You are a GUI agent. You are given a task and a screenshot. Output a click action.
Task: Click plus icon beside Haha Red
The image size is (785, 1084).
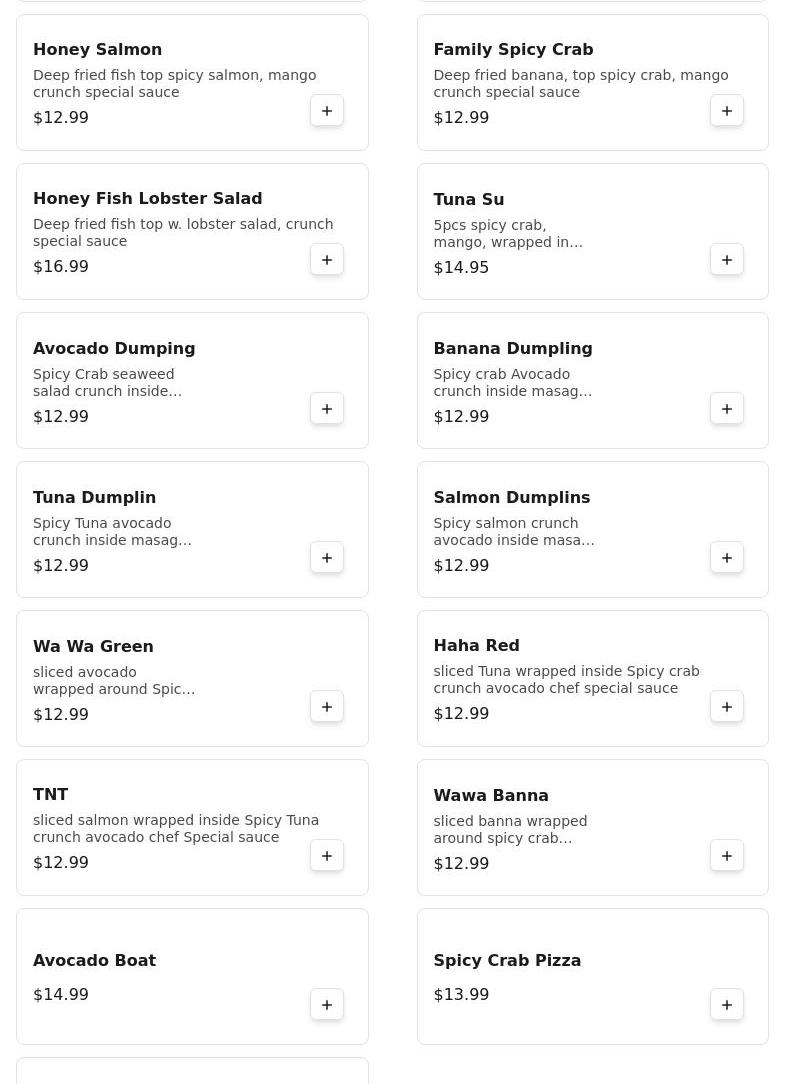point(727,707)
